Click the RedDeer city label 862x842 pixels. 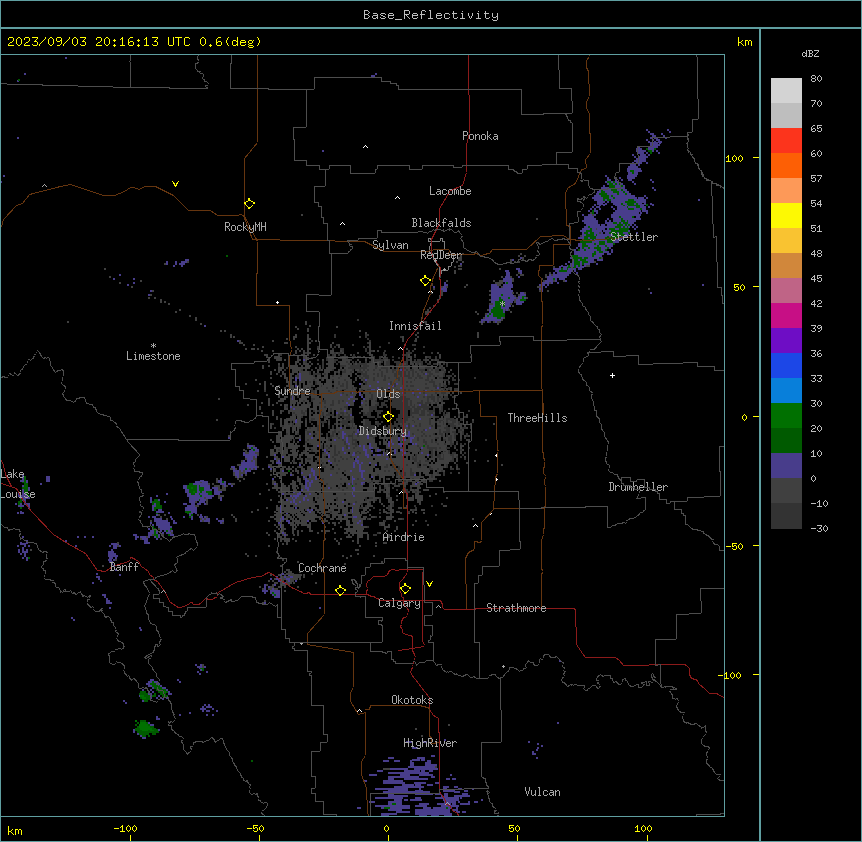pos(441,255)
